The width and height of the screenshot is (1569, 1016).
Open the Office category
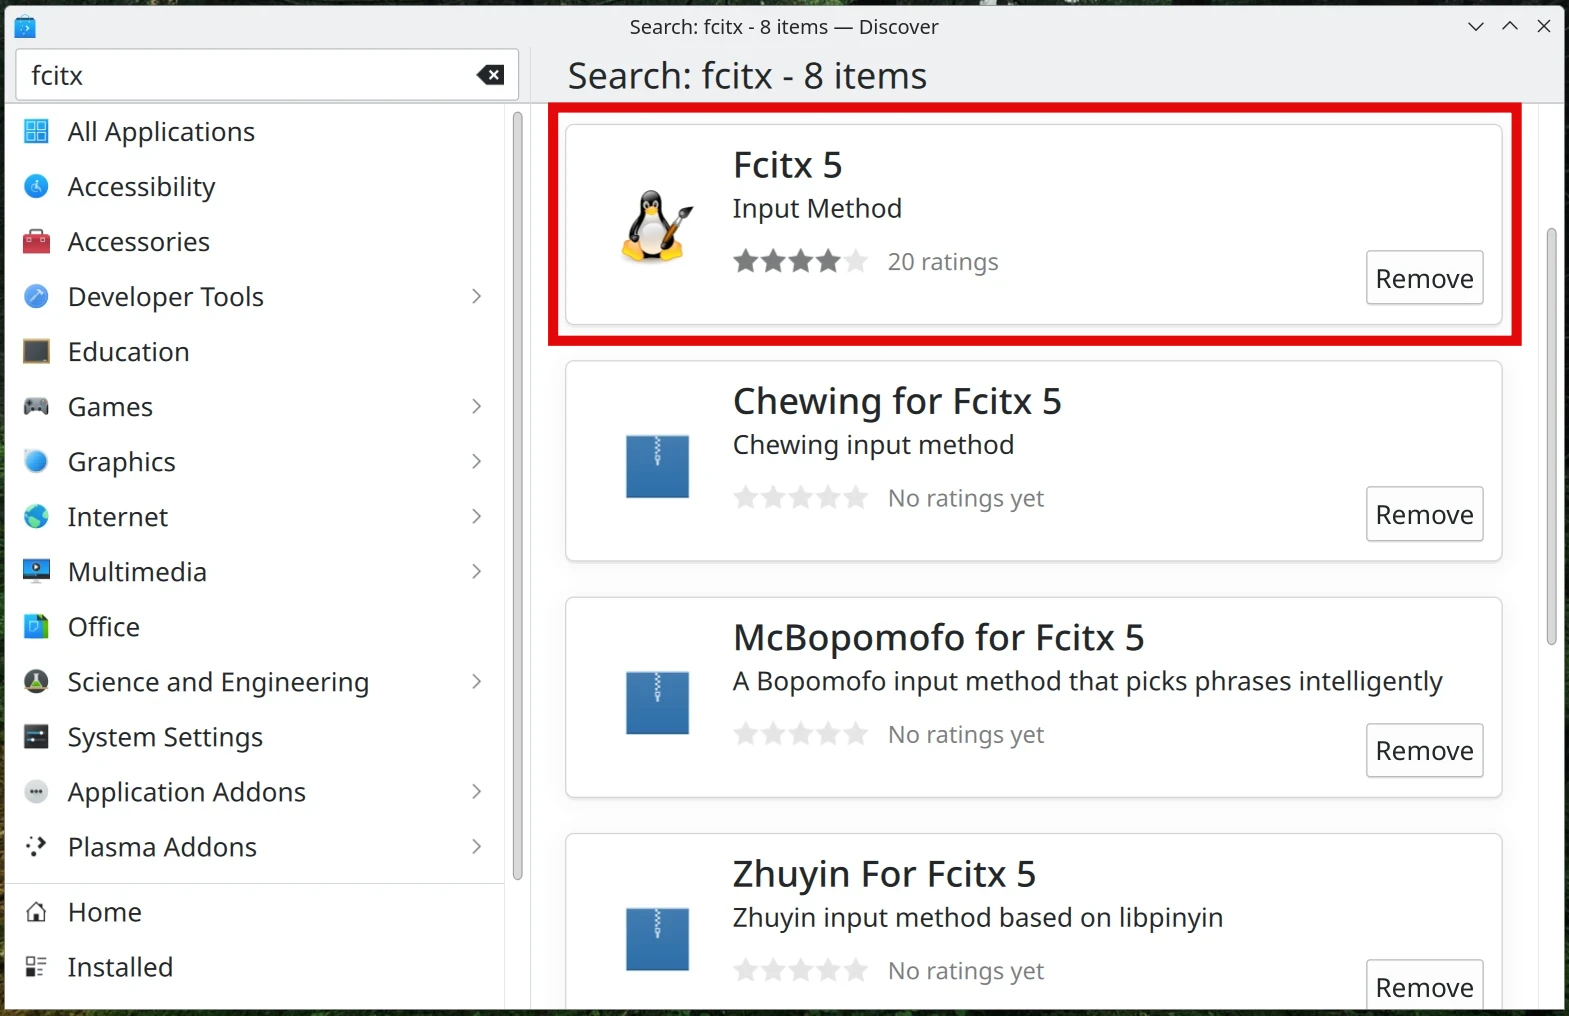[256, 626]
